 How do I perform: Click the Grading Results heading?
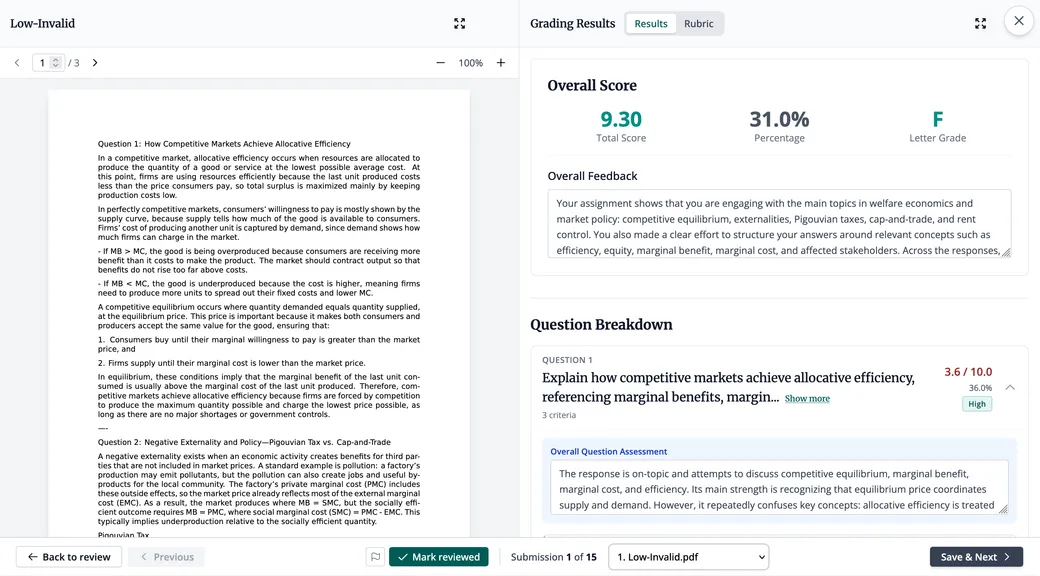pyautogui.click(x=572, y=24)
